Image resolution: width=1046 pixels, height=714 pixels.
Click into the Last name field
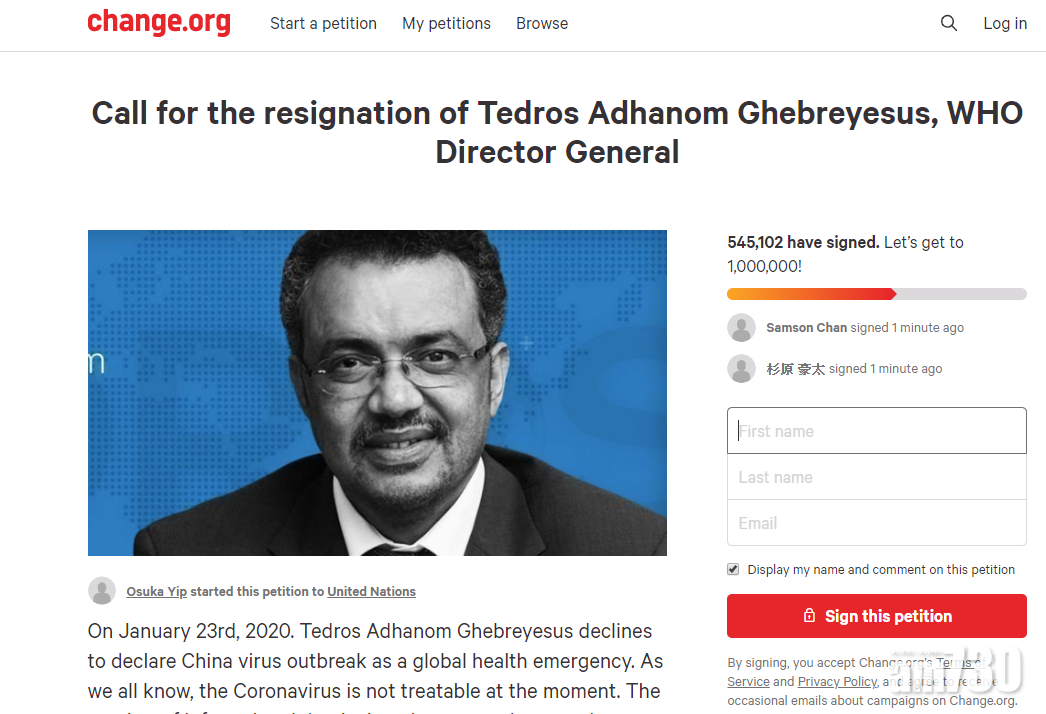coord(876,477)
